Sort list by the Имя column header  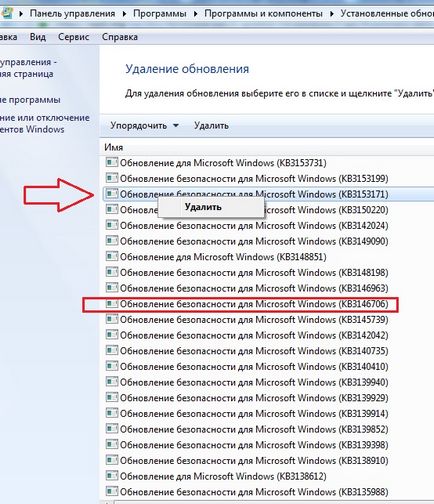point(114,147)
